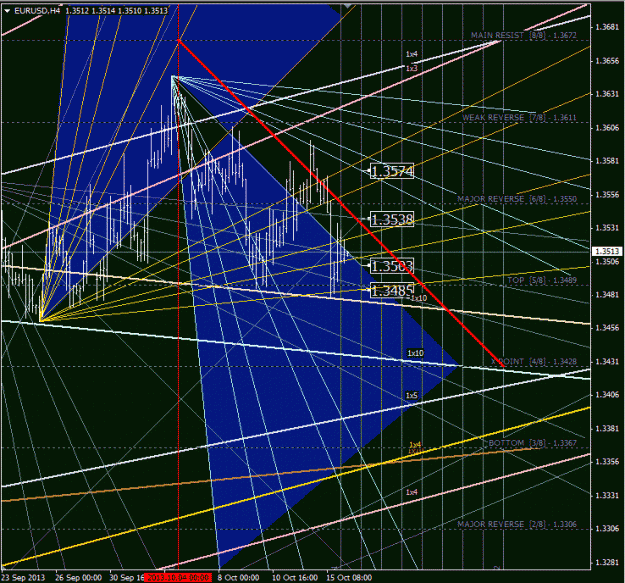The height and width of the screenshot is (583, 625).
Task: Open the chart menu triangle beside EURUSD,H4
Action: tap(7, 11)
